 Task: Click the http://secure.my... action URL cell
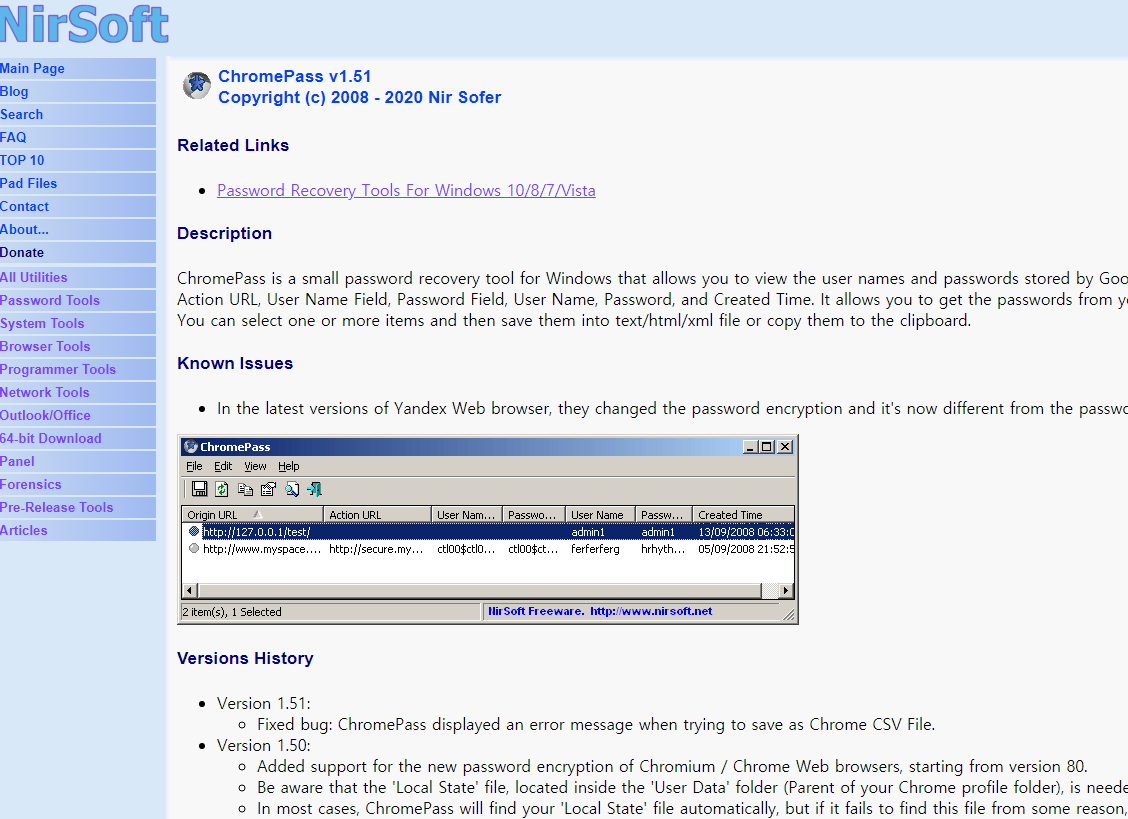(376, 549)
